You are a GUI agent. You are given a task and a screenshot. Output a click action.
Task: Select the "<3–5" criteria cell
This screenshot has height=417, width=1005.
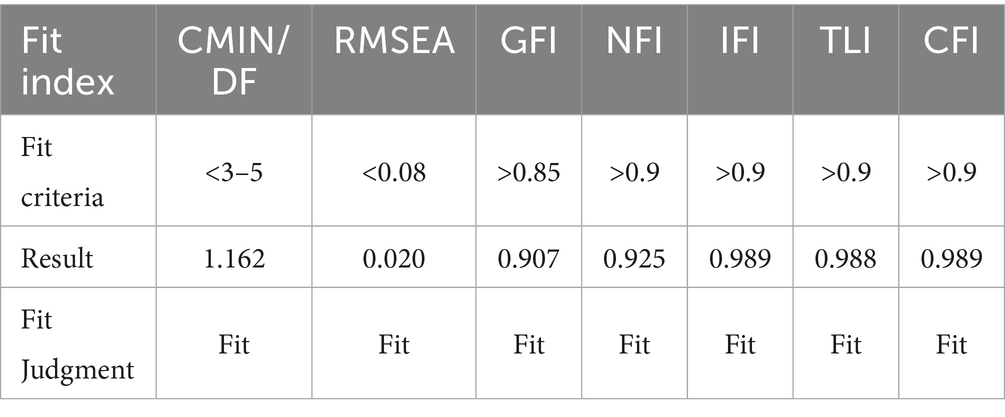point(235,172)
